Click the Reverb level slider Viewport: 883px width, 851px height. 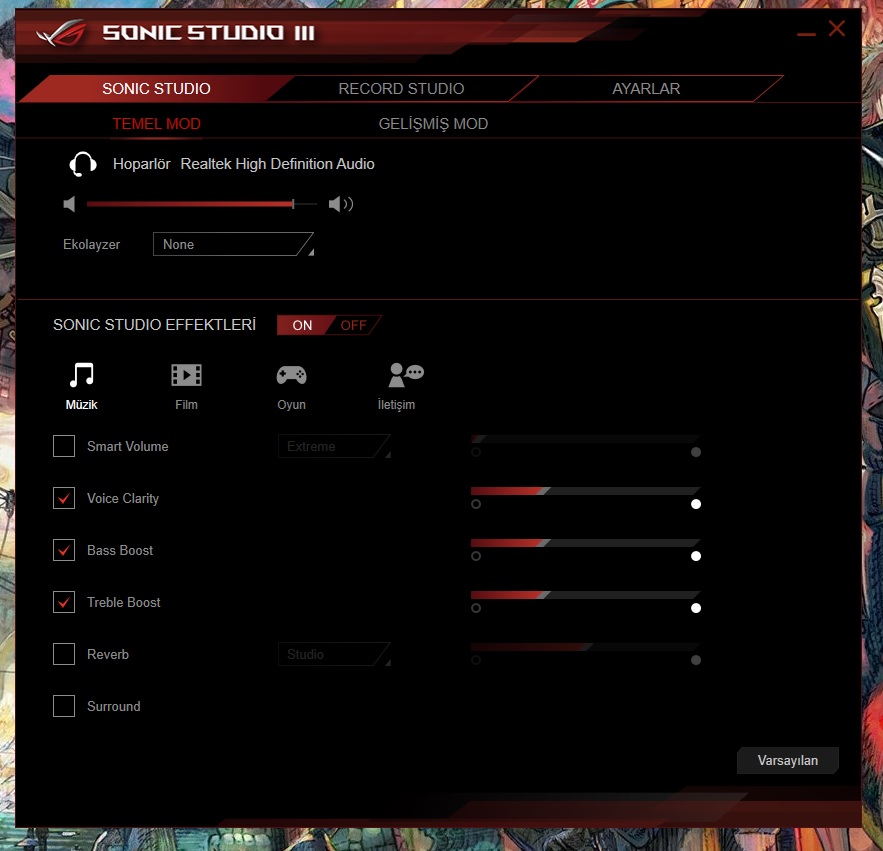586,647
